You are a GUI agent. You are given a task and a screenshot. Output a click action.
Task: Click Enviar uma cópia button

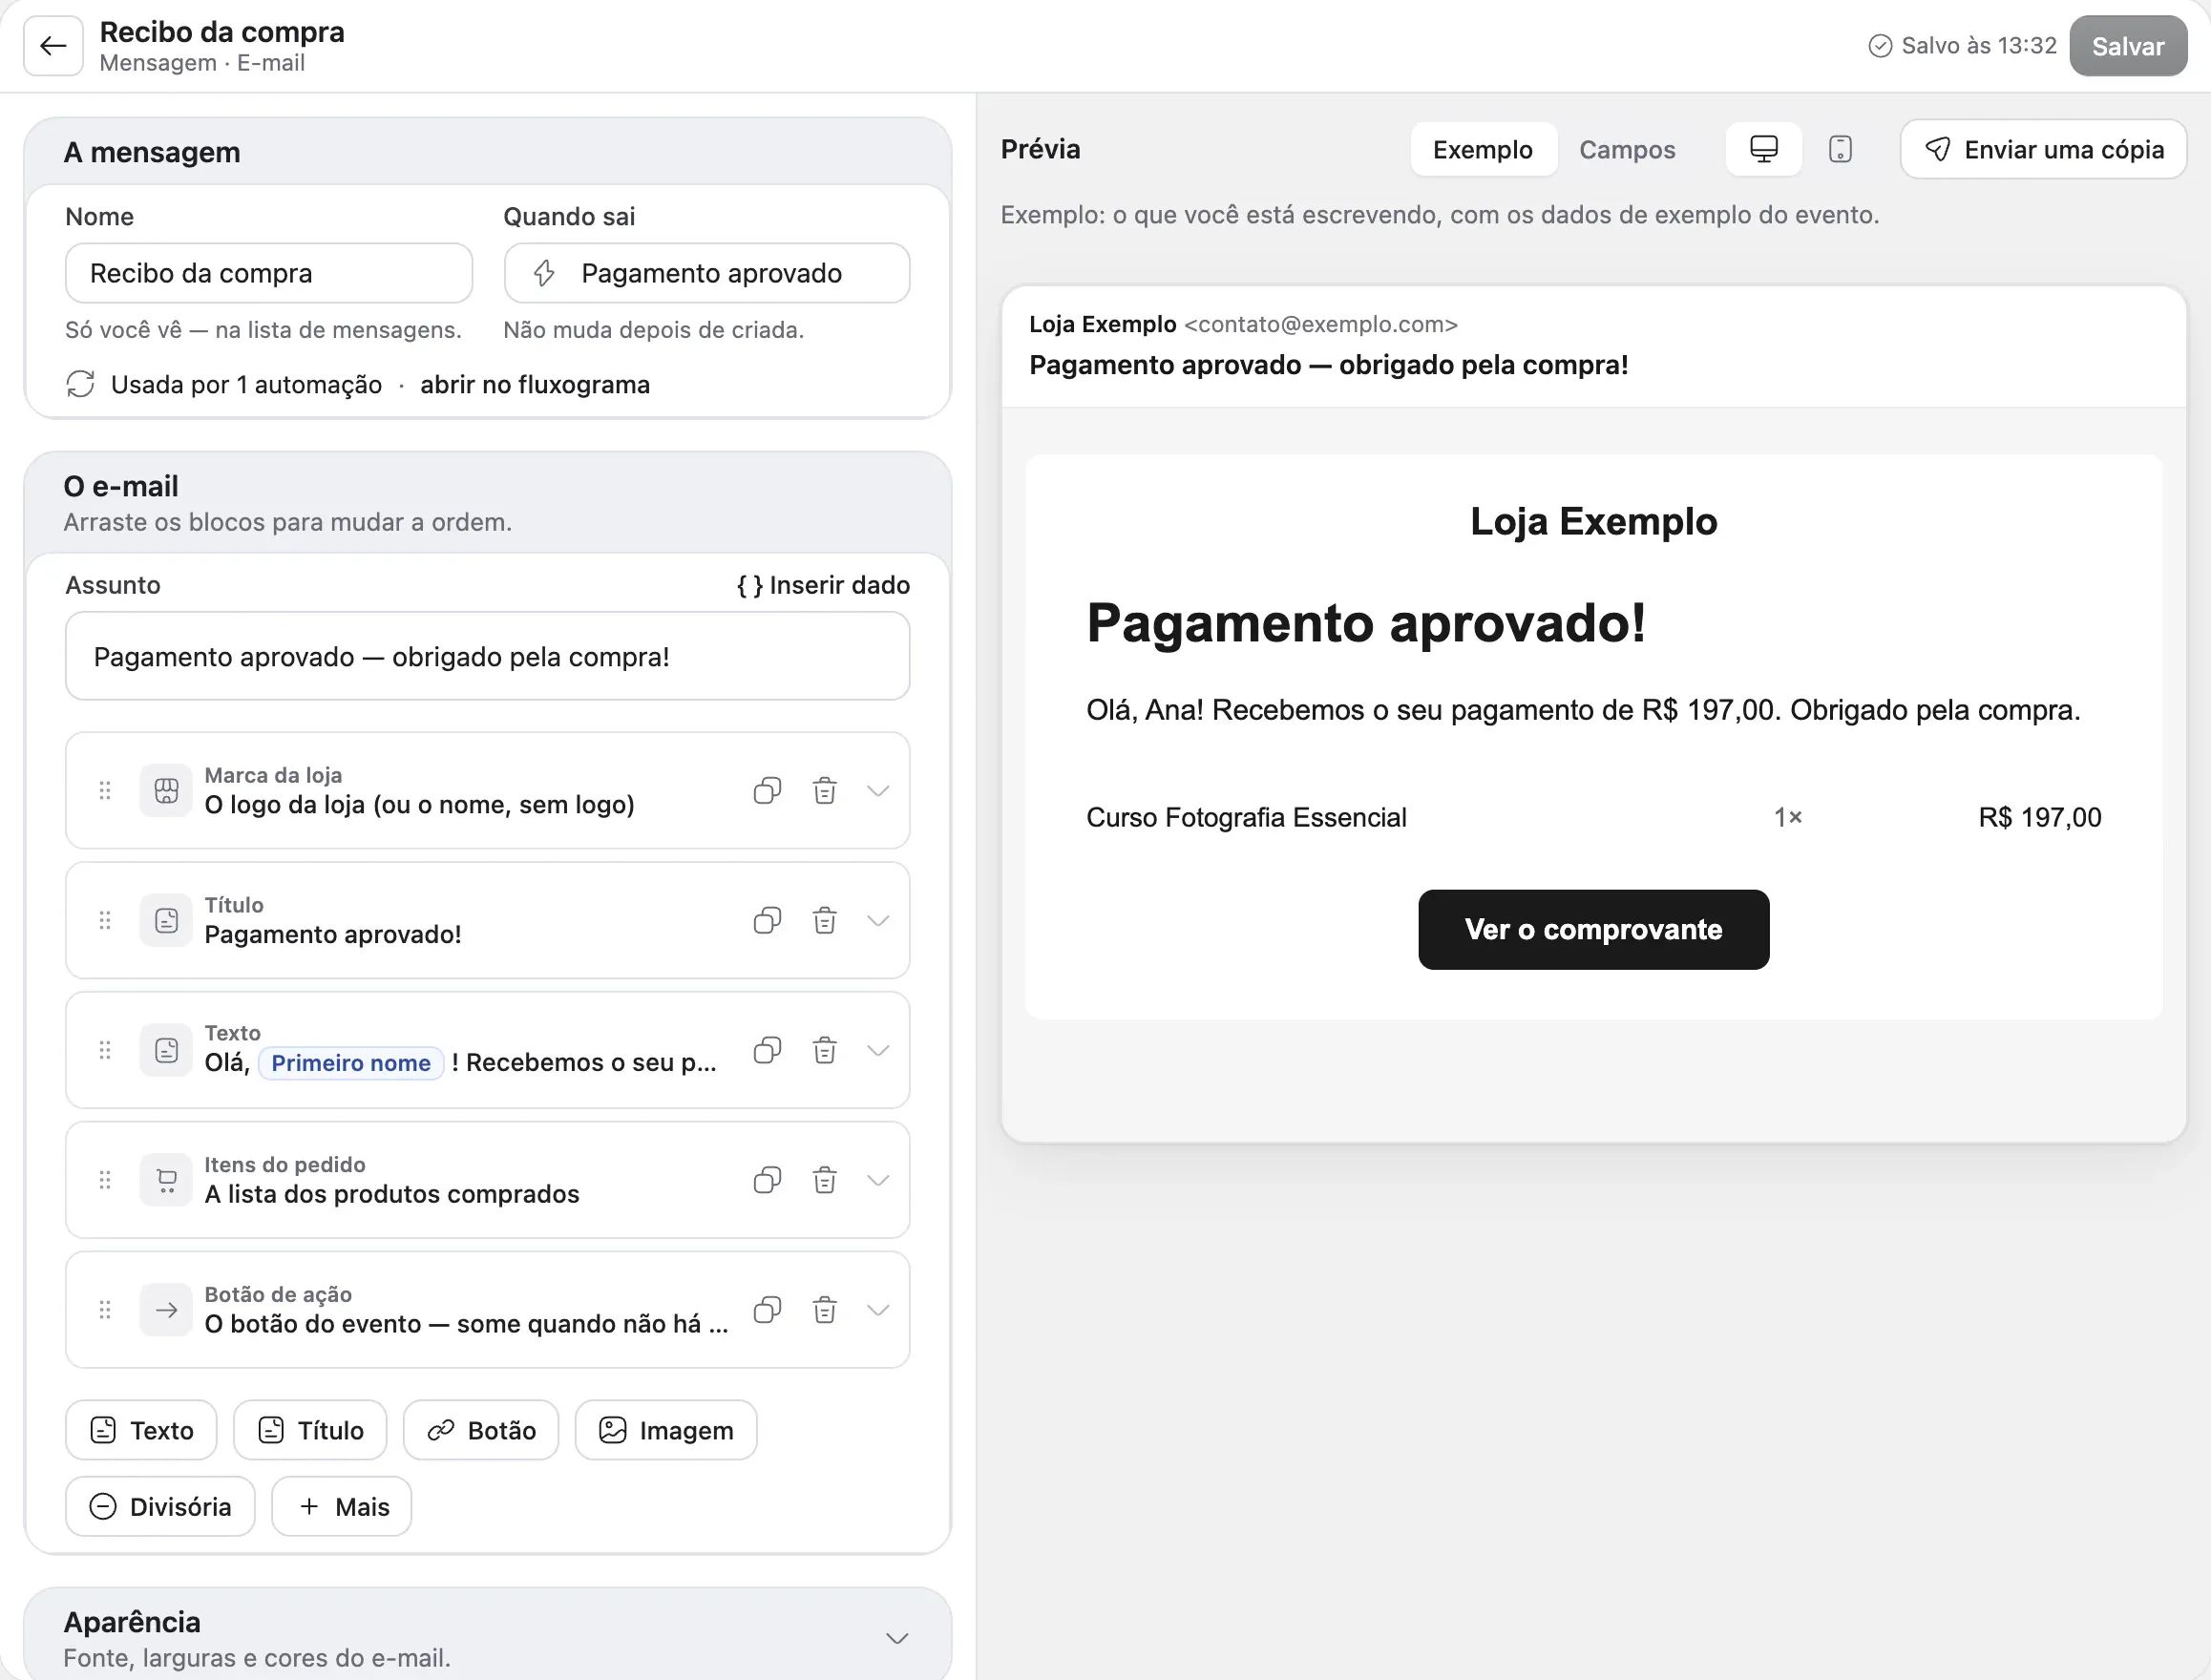point(2044,150)
